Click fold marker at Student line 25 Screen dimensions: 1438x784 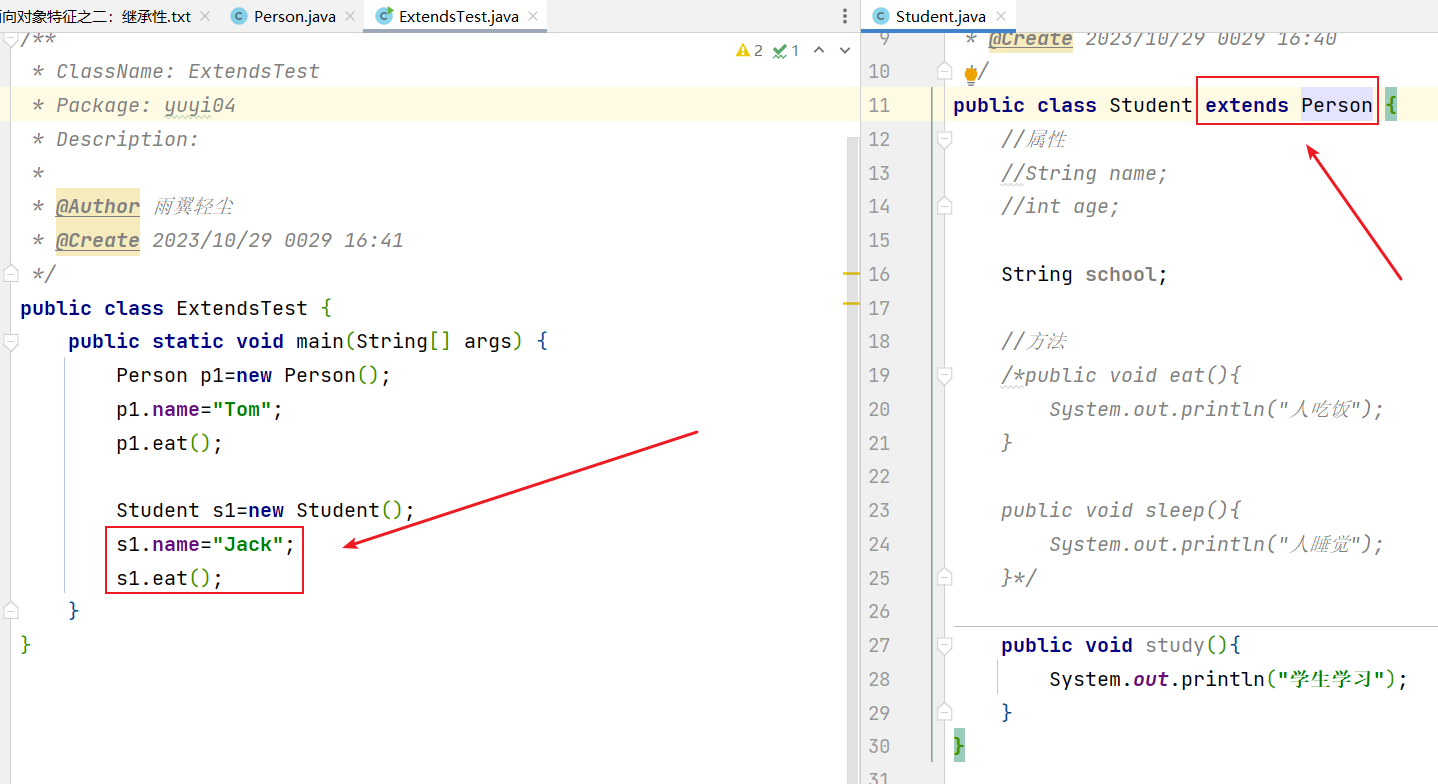[x=944, y=577]
